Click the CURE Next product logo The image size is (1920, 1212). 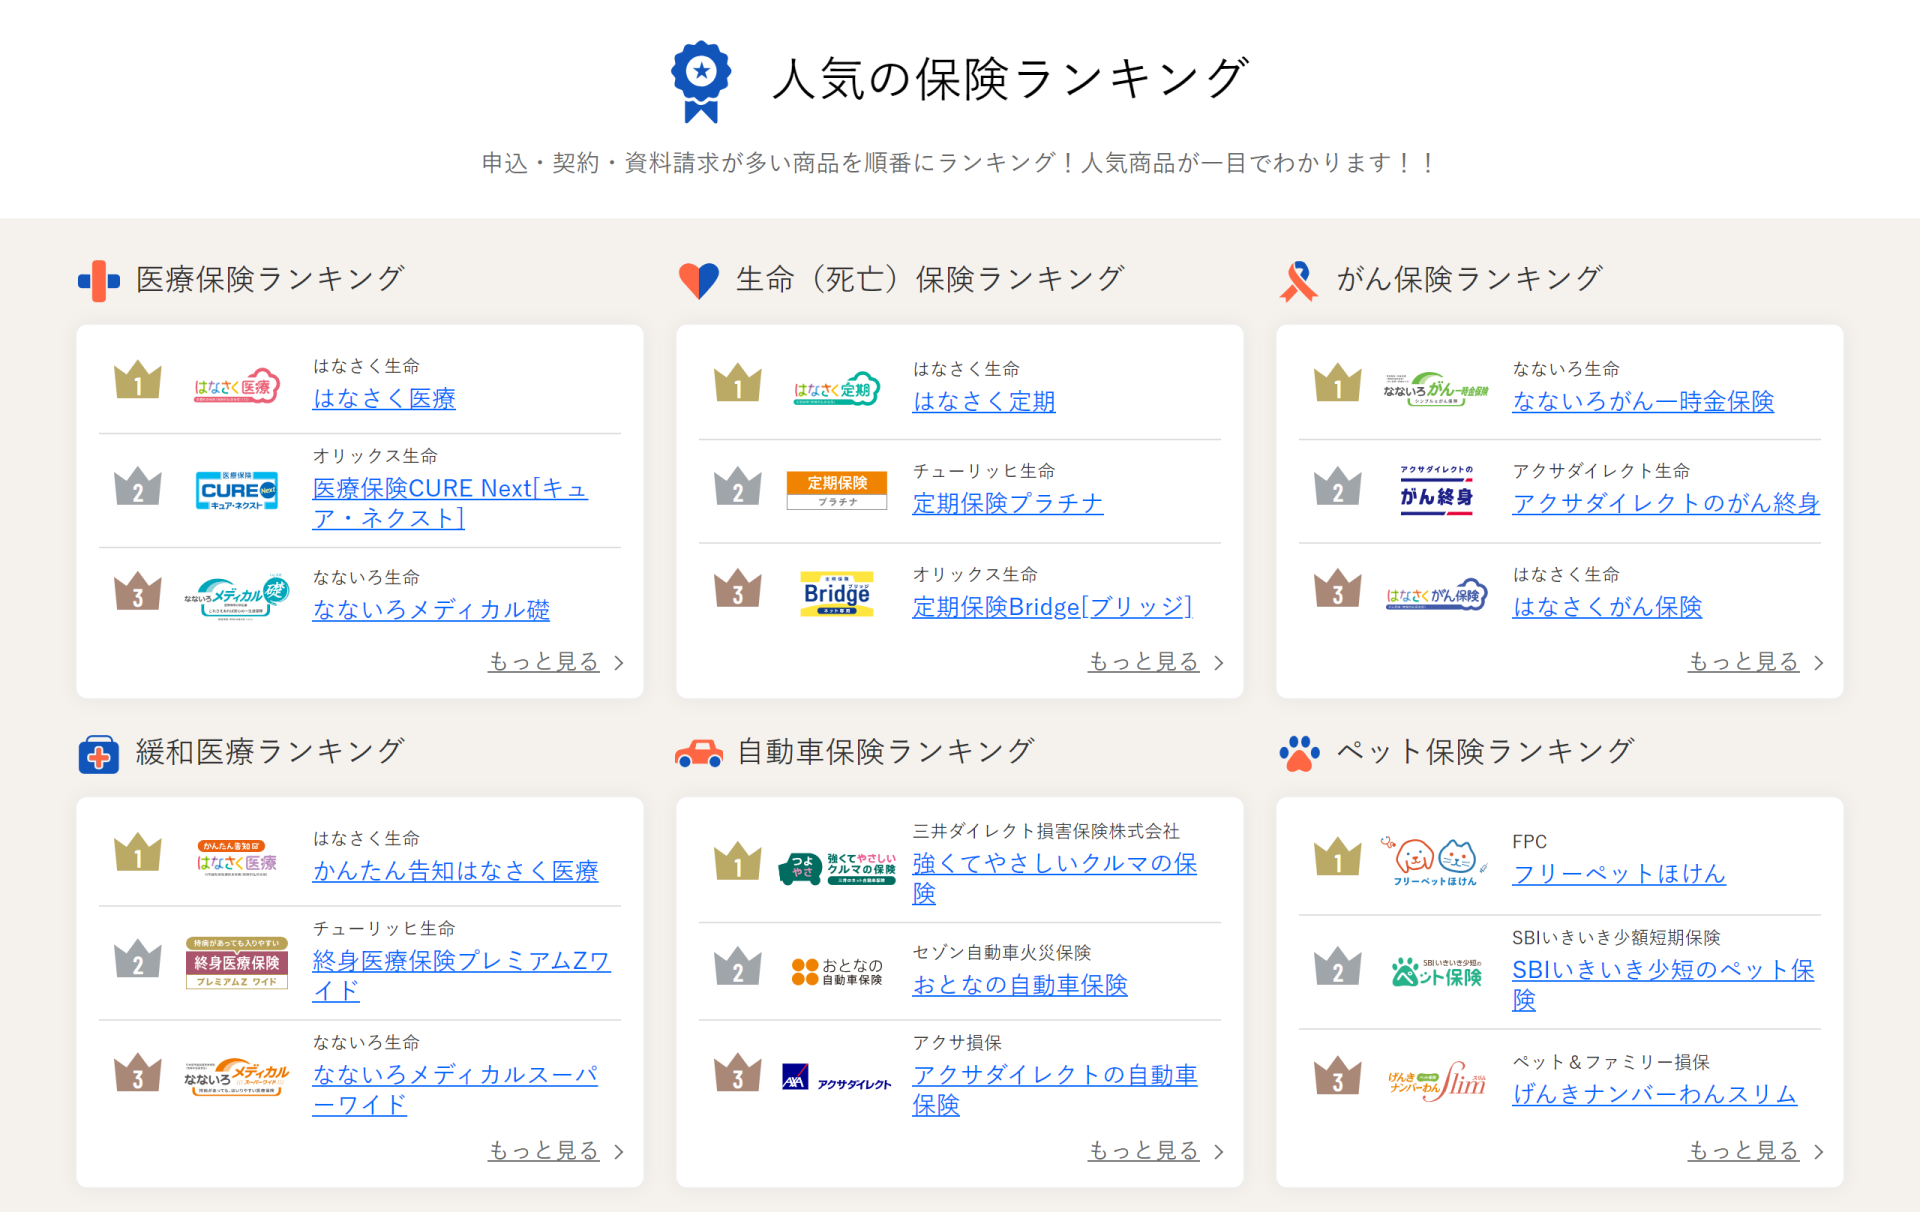tap(236, 490)
